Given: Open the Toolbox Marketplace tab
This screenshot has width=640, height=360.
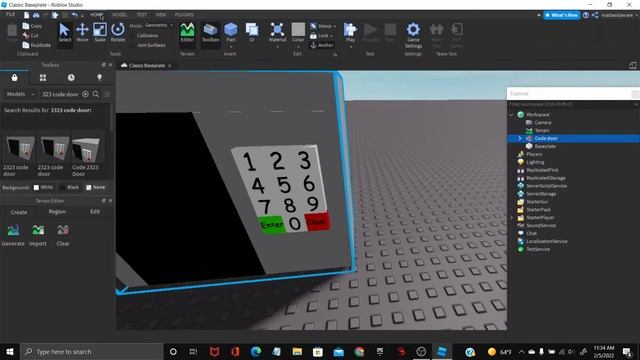Looking at the screenshot, I should [15, 78].
